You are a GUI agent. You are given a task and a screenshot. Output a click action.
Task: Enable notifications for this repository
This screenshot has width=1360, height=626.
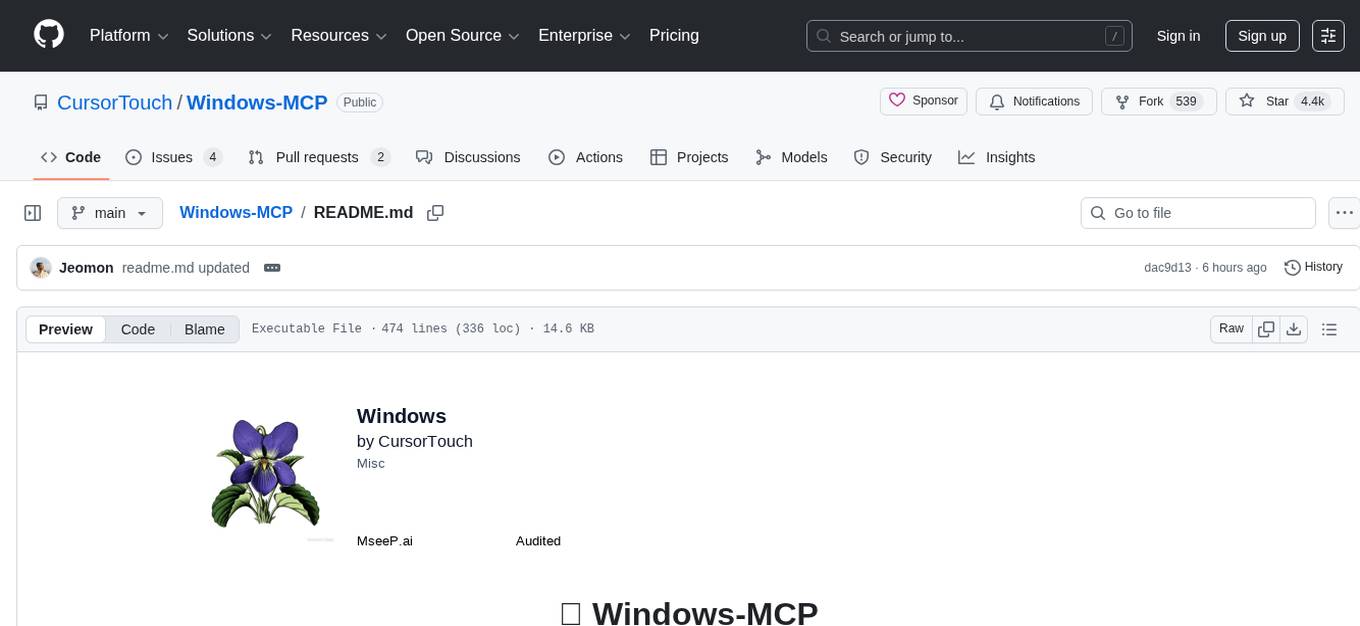[1034, 101]
